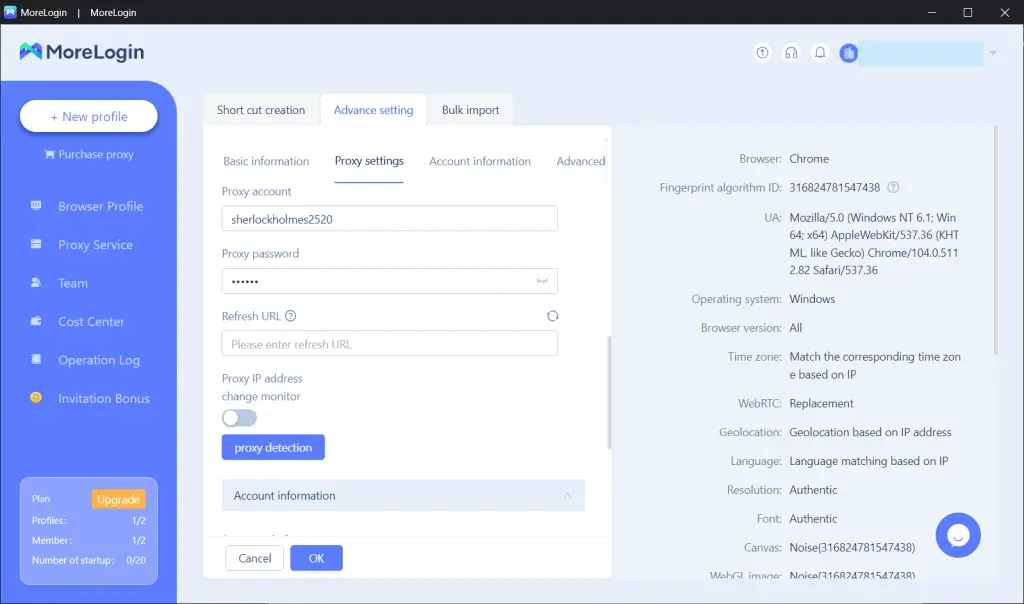Click the form panel vertical scrollbar

[x=609, y=392]
